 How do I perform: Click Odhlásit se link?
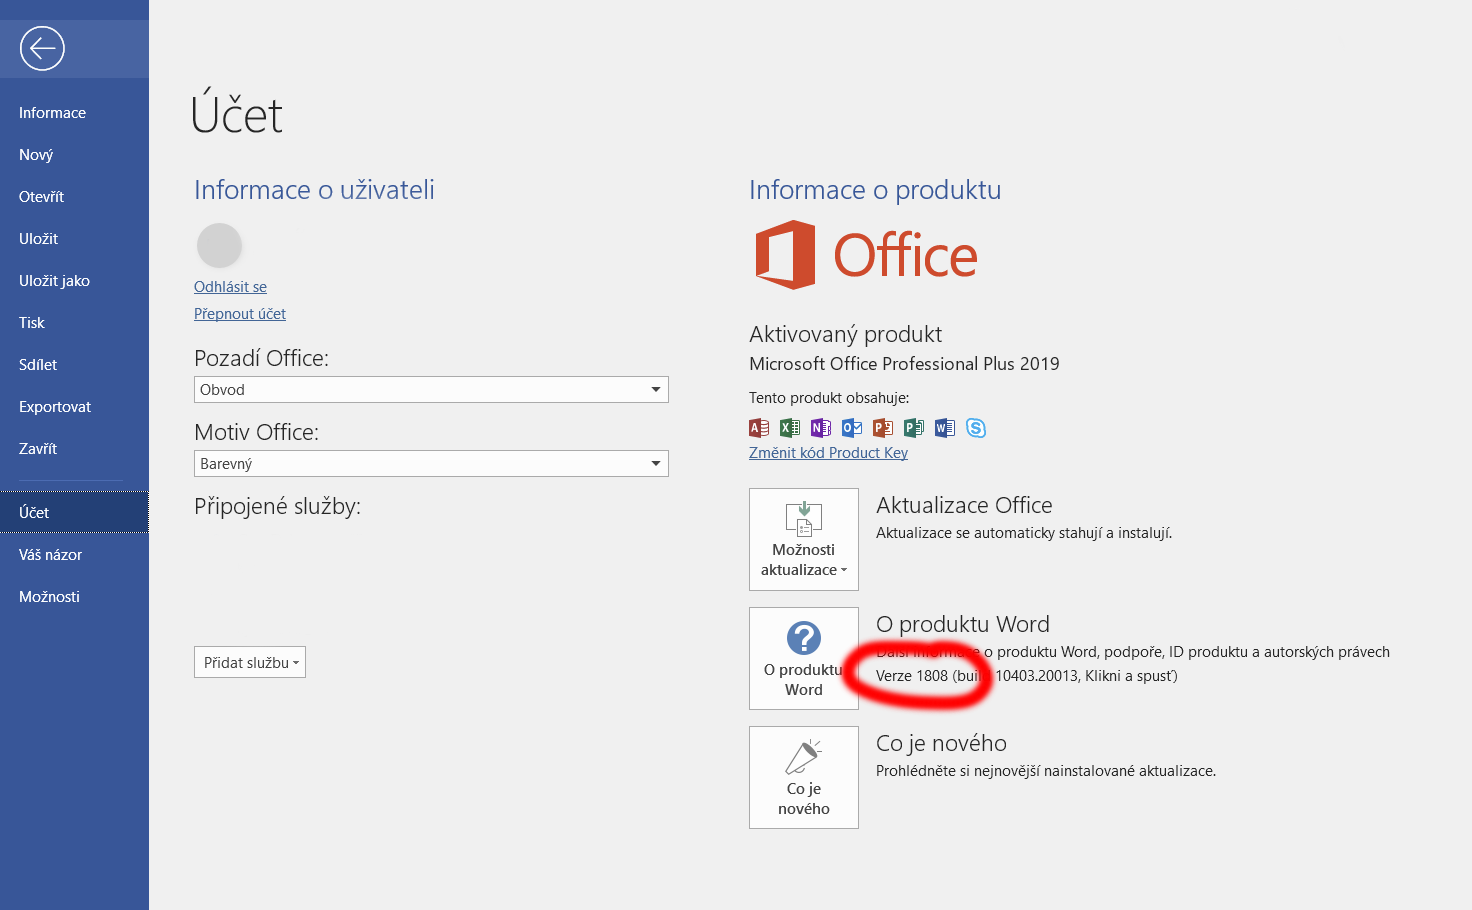click(x=230, y=287)
